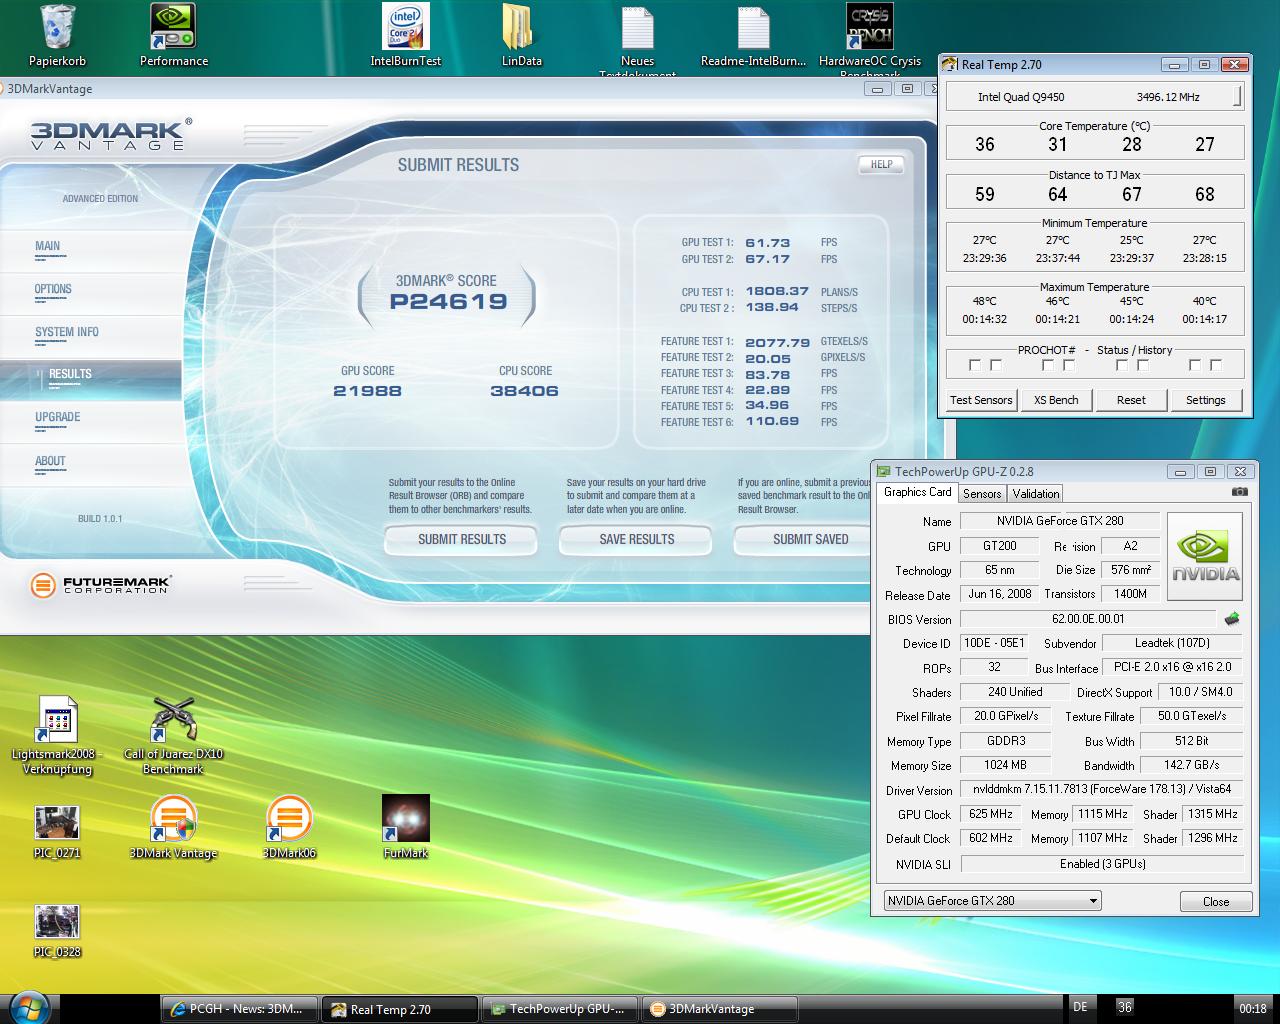Click the GPU score value 21988
The image size is (1280, 1024).
point(367,391)
